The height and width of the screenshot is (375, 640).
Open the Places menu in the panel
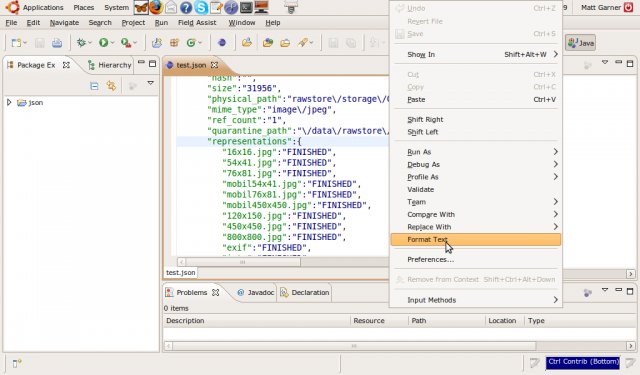tap(84, 7)
